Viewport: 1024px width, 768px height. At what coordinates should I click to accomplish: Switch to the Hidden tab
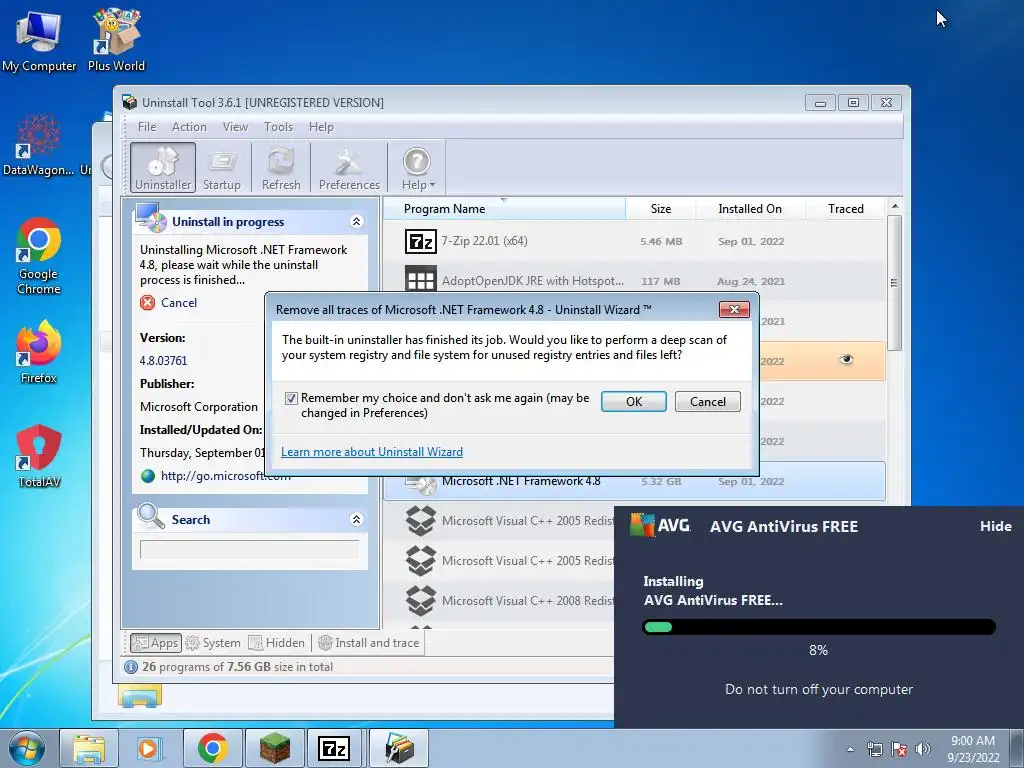pos(277,643)
